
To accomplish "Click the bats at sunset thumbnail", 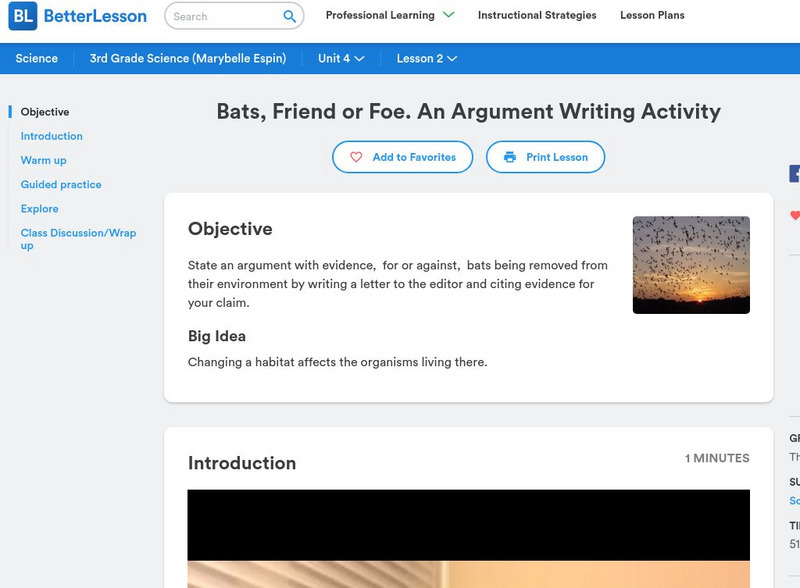I will click(x=691, y=265).
